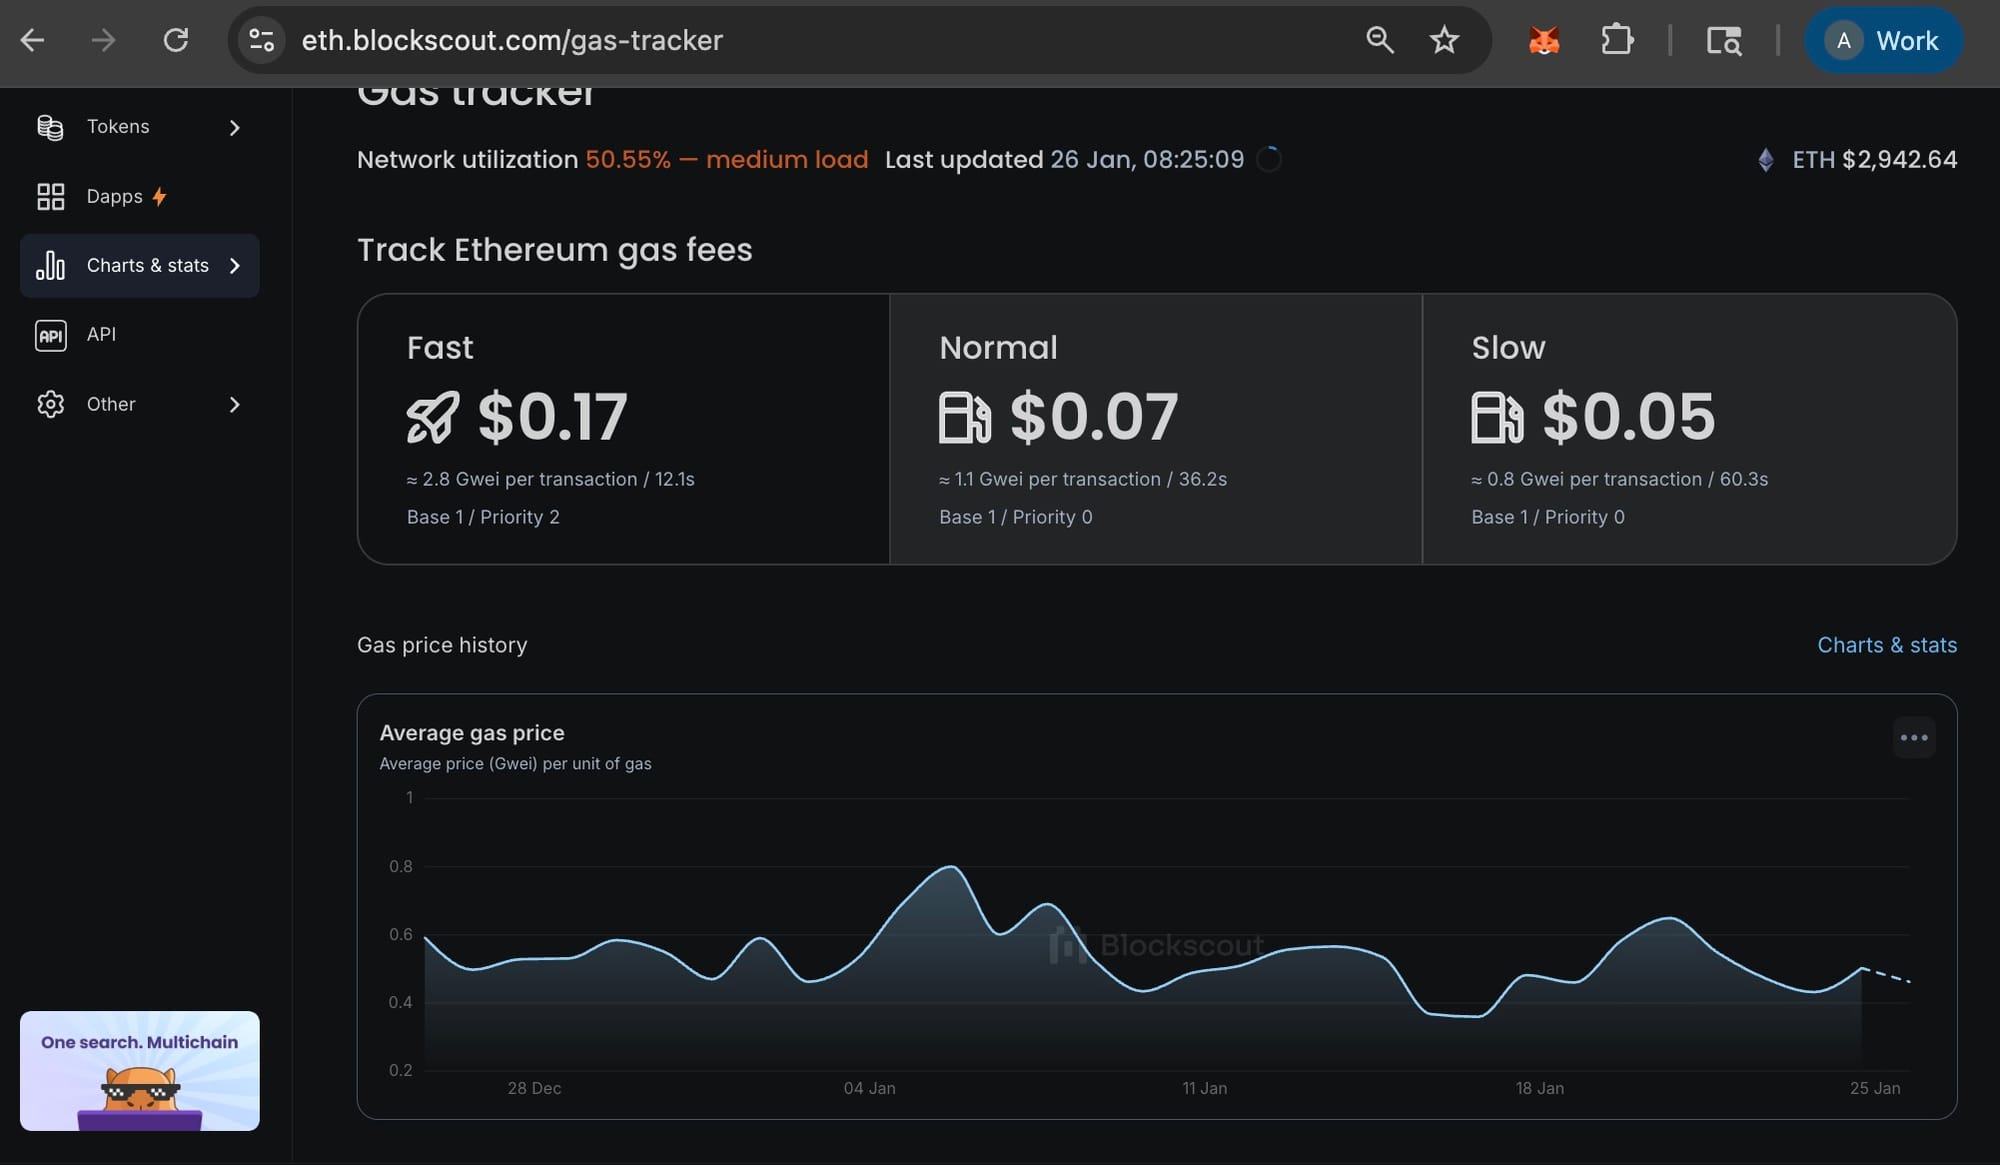Screen dimensions: 2000x1165
Task: Open the API menu item
Action: point(101,335)
